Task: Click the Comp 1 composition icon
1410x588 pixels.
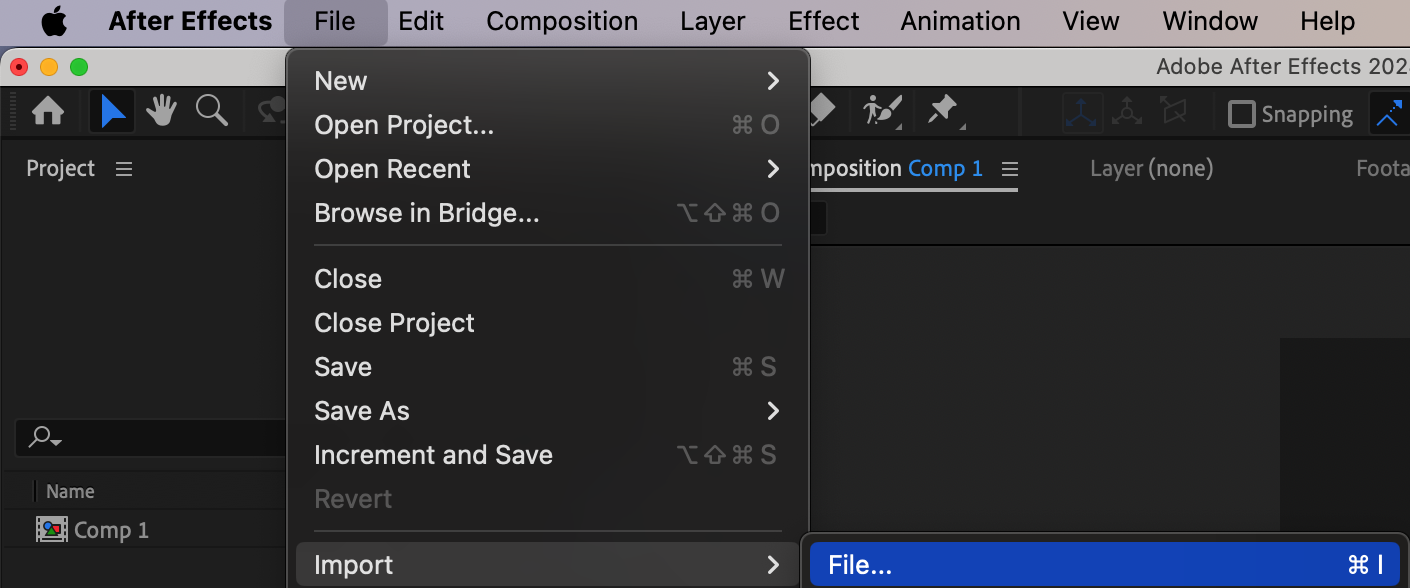Action: coord(51,530)
